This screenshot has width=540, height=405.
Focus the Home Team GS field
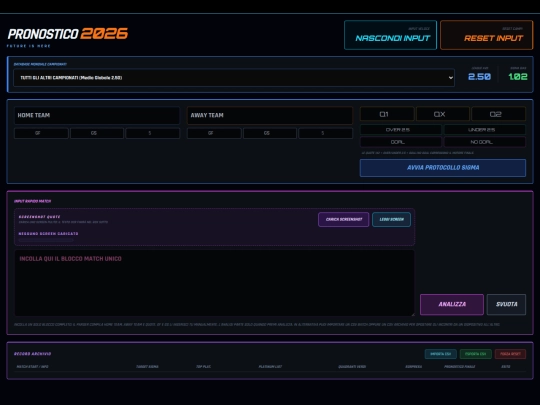click(97, 133)
